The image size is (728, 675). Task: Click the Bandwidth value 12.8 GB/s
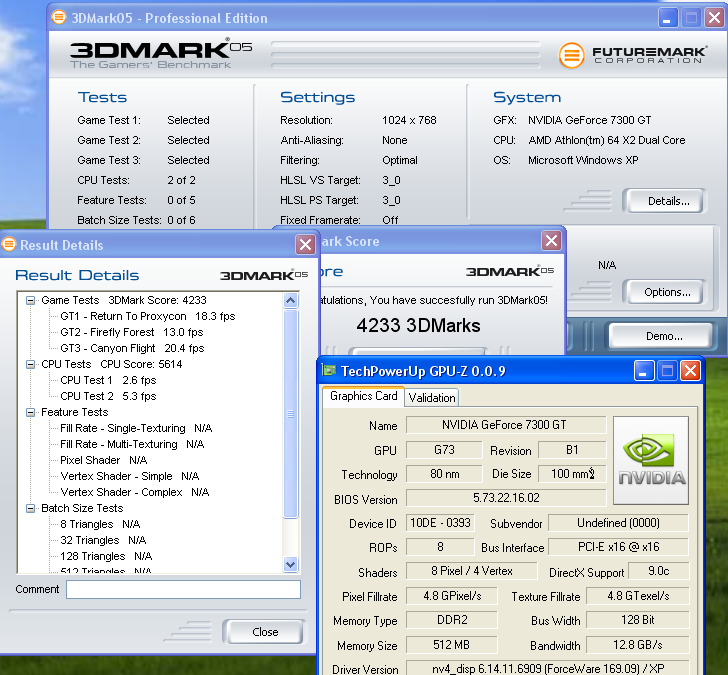pos(637,645)
